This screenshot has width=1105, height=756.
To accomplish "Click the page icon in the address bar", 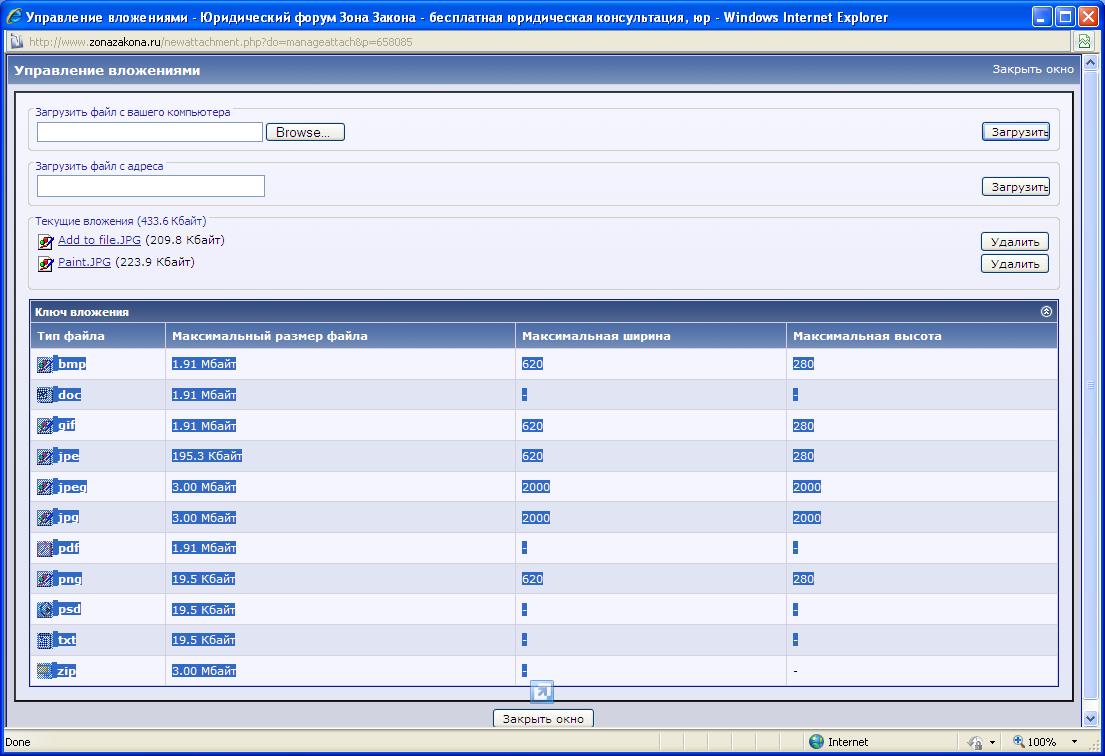I will (16, 42).
